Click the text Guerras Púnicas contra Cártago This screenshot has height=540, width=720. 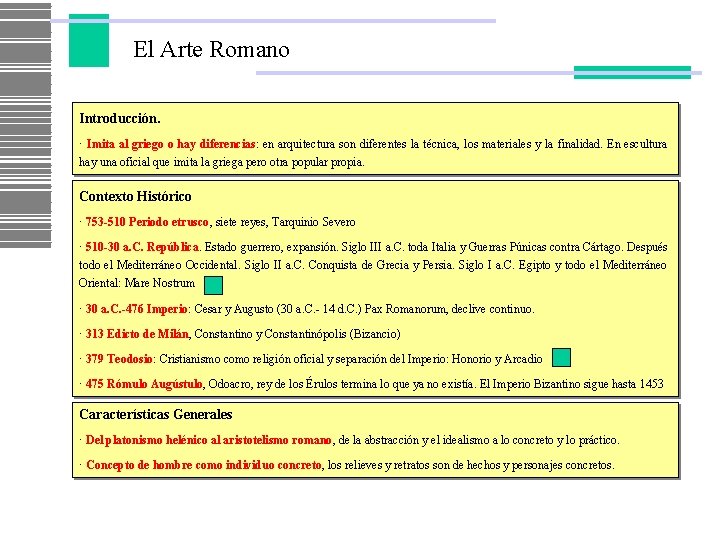pos(546,247)
